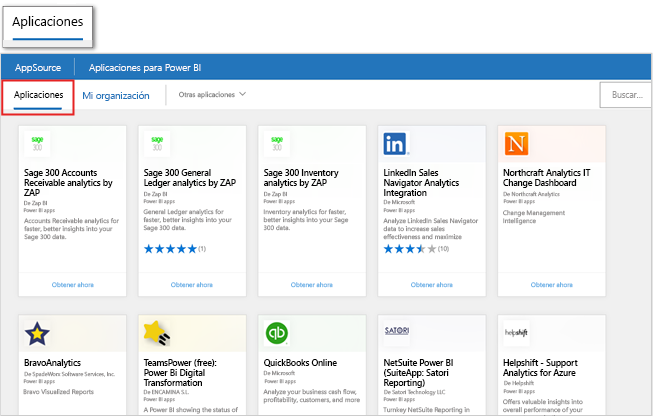Click Obtener ahora for Northcraft Analytics

[x=551, y=285]
